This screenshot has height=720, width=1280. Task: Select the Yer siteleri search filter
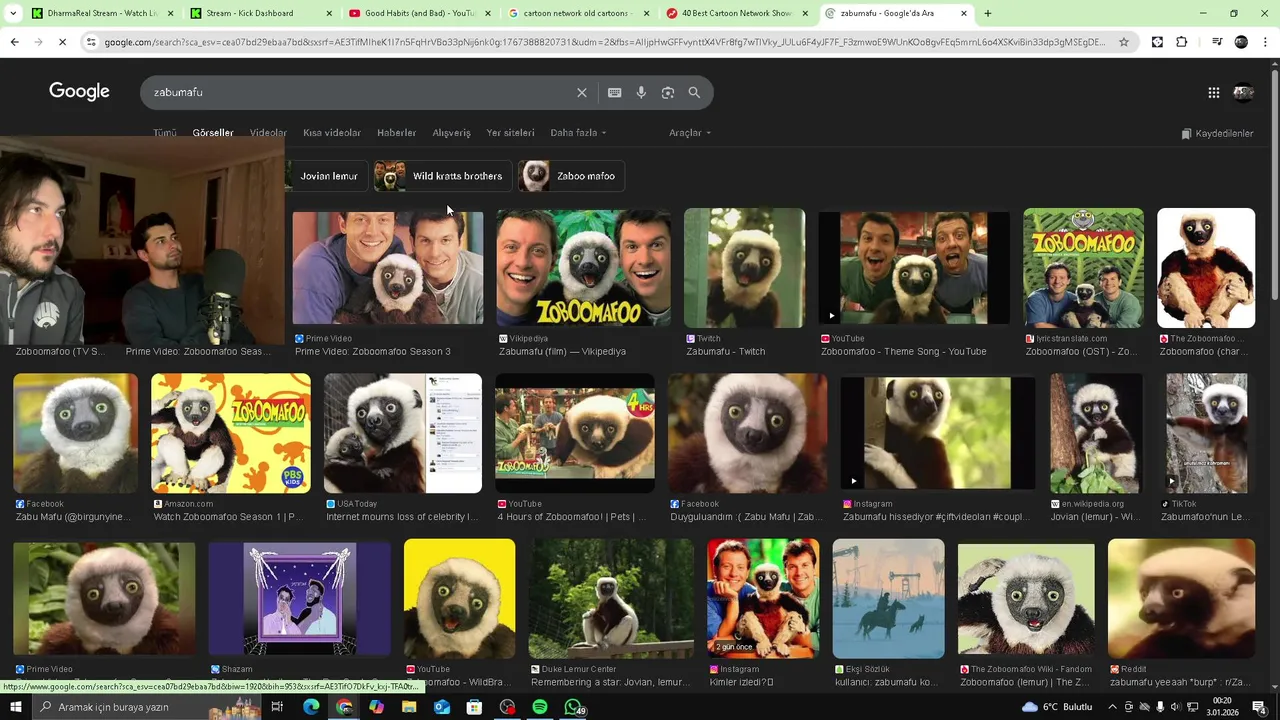tap(510, 133)
